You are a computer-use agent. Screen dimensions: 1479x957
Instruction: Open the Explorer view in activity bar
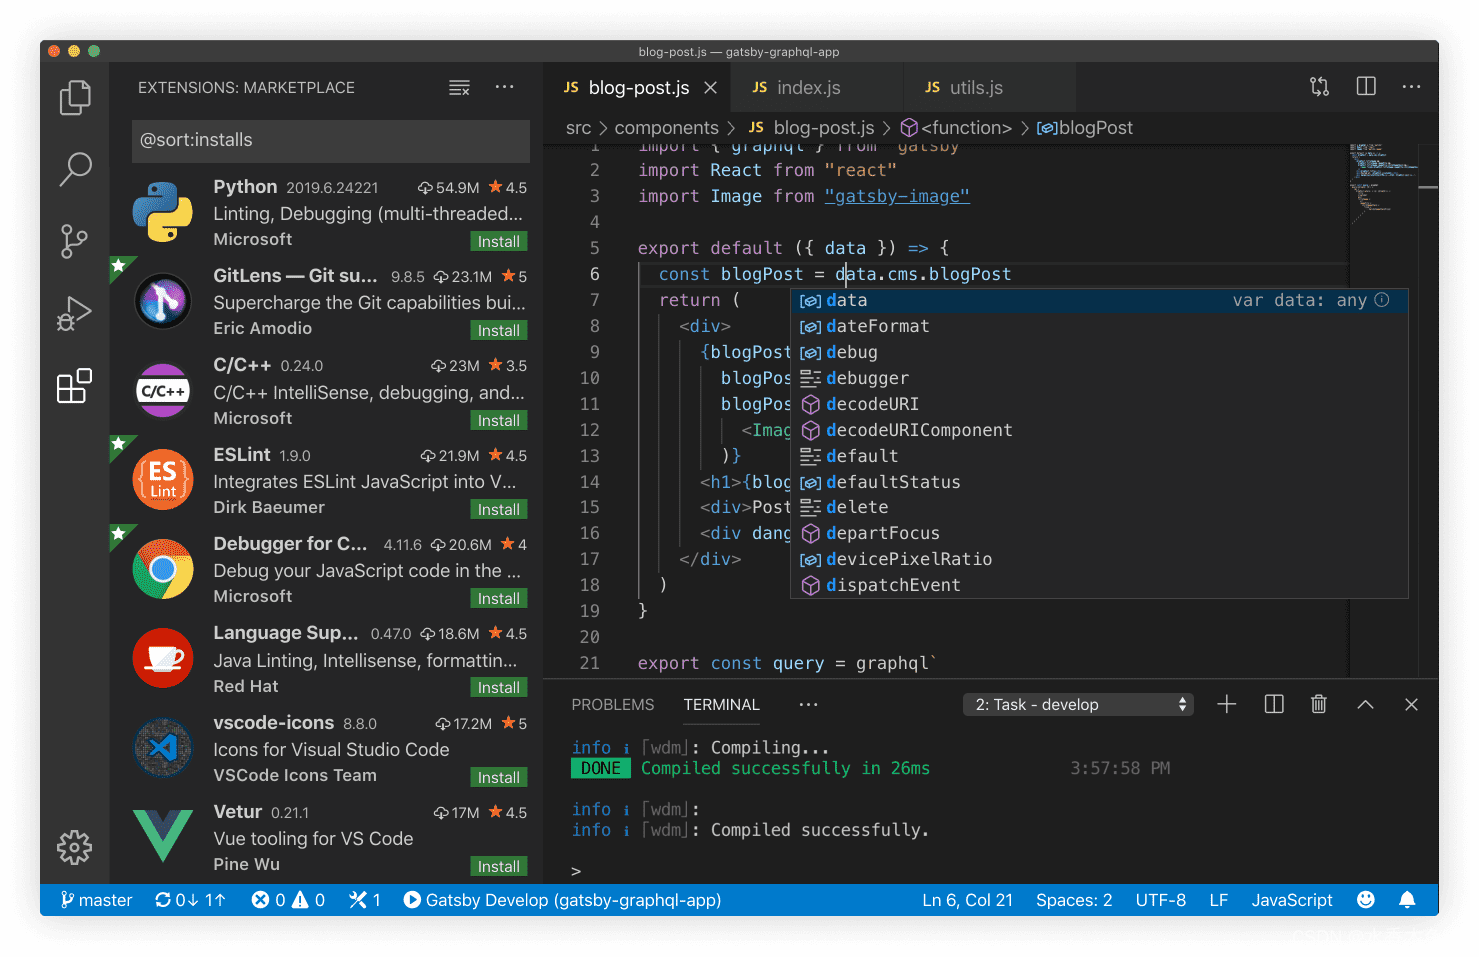(x=75, y=97)
